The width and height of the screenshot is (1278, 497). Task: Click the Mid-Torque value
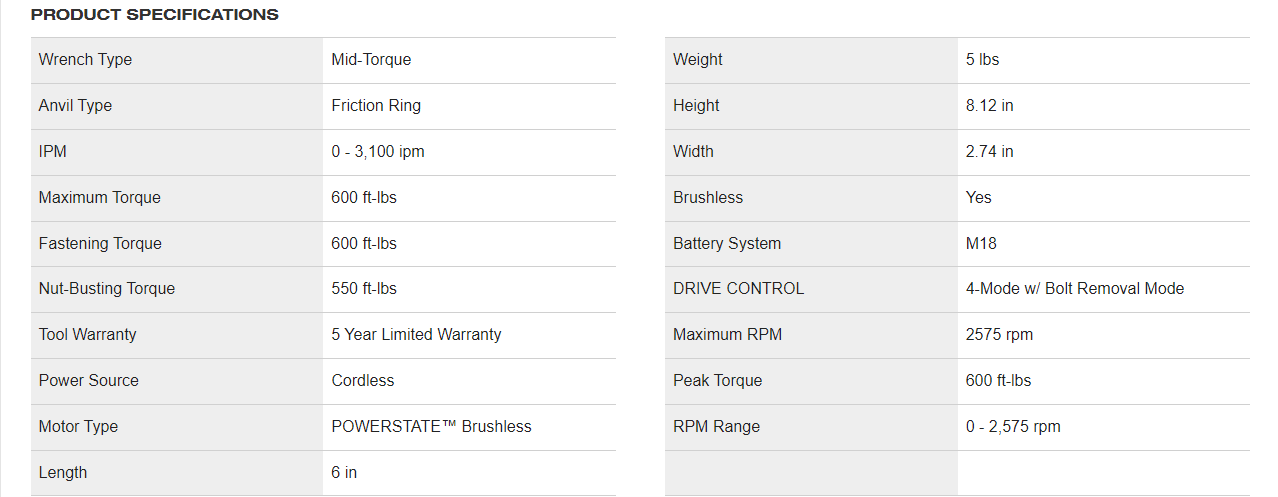(371, 60)
